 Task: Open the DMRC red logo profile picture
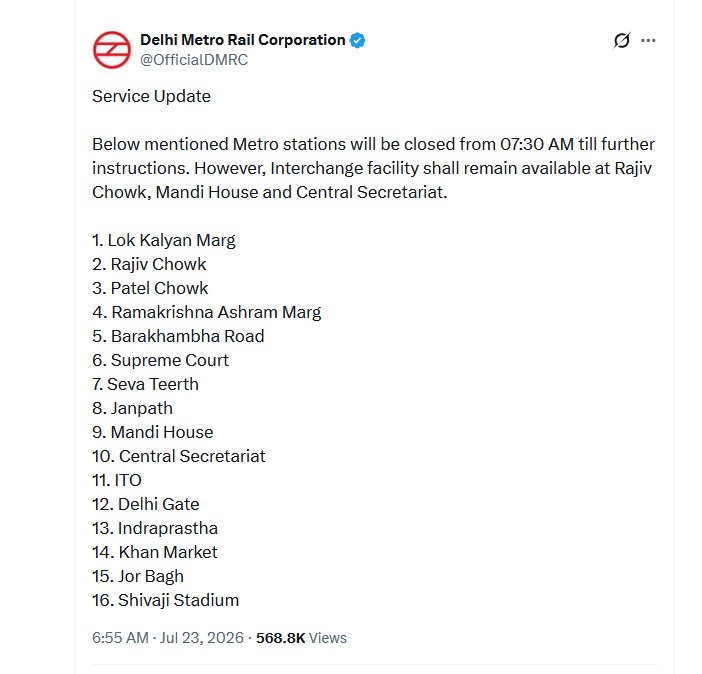[x=112, y=50]
